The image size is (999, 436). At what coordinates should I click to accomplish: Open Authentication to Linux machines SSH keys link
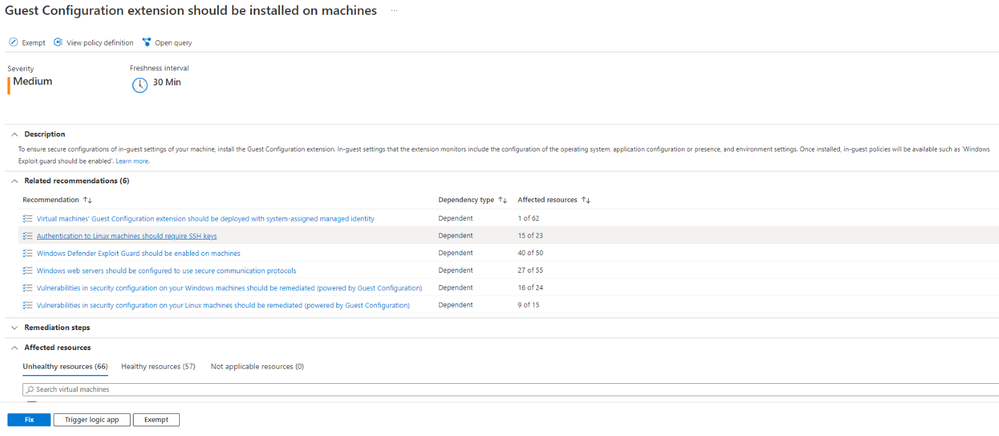[x=127, y=236]
